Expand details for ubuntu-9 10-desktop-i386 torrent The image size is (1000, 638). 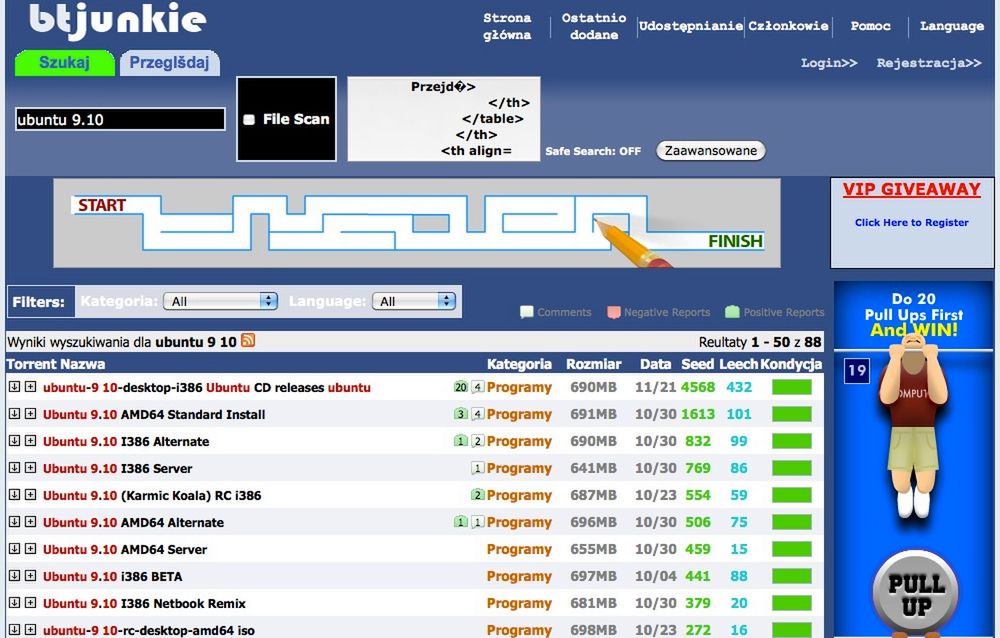[x=30, y=387]
